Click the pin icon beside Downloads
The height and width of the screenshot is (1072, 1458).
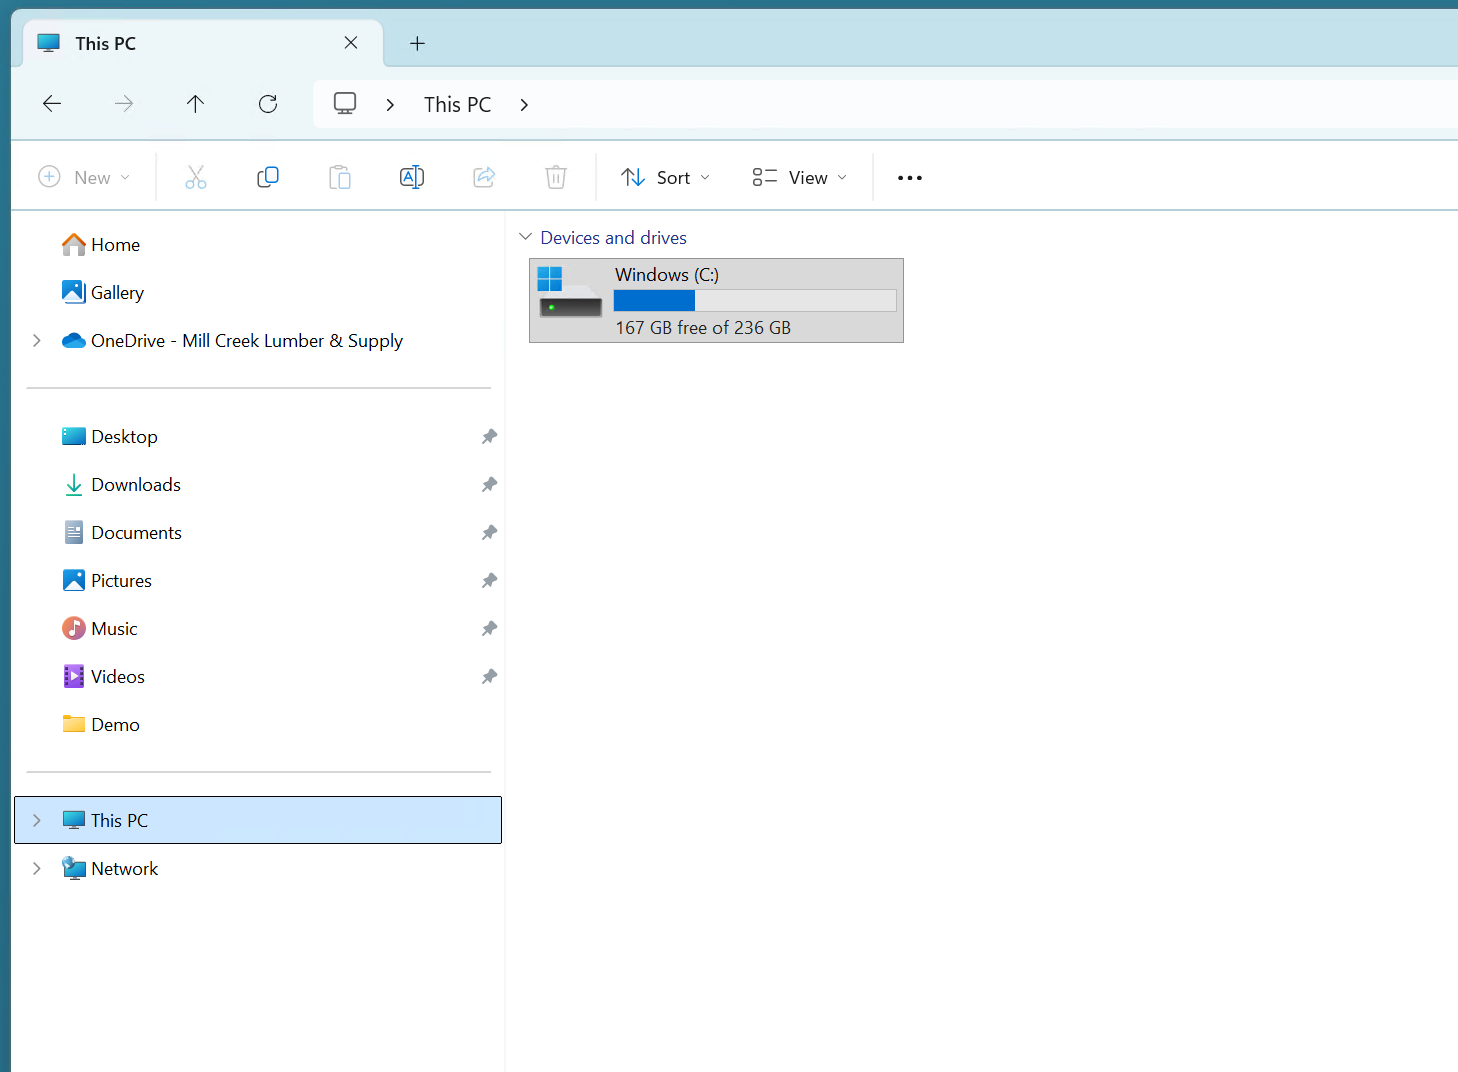point(489,485)
